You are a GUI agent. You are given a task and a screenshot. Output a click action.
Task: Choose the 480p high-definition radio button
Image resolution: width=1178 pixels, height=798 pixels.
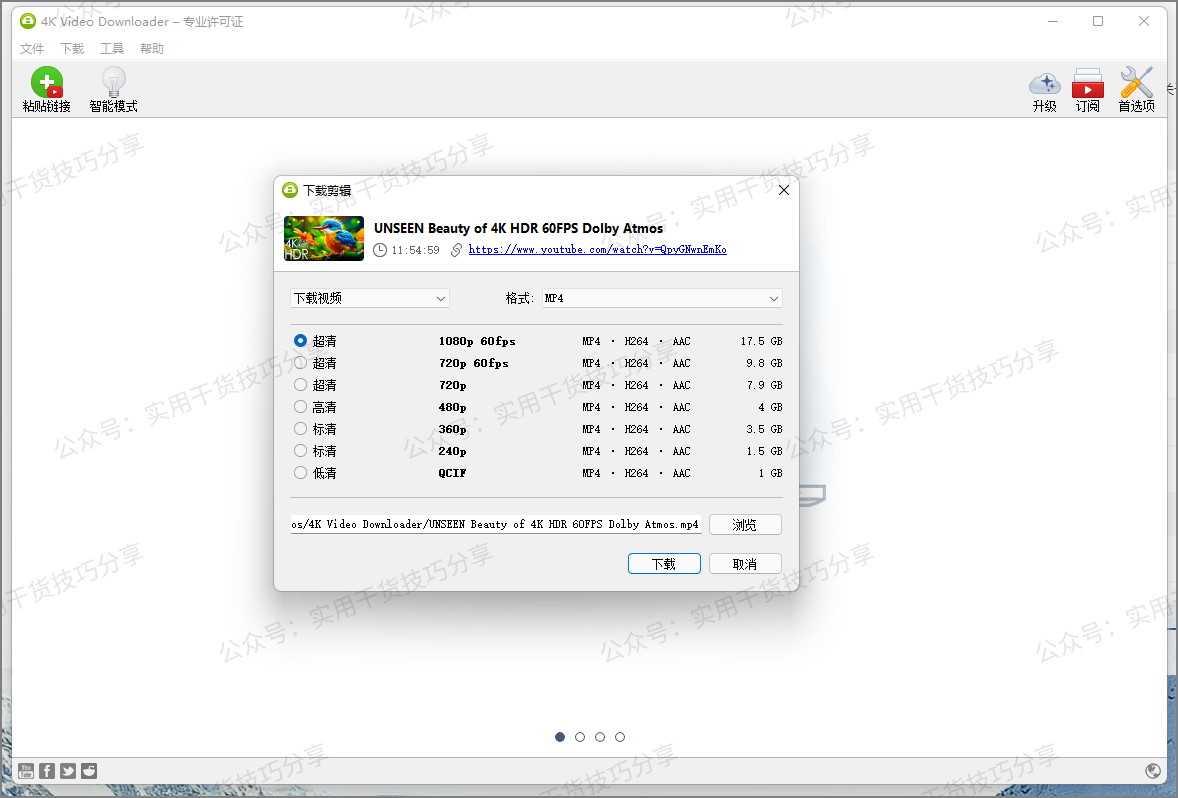click(301, 407)
